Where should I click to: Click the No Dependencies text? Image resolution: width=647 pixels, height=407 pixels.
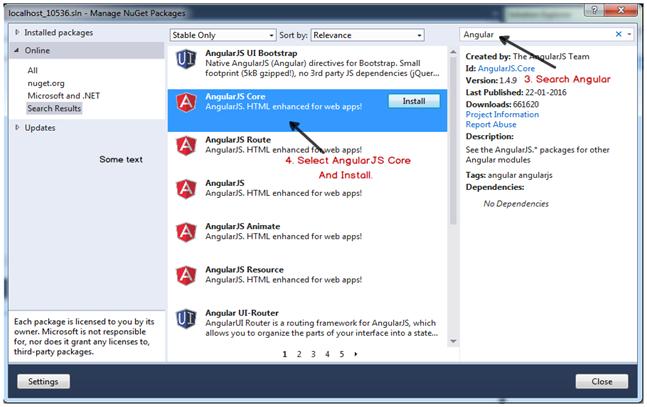(x=516, y=204)
